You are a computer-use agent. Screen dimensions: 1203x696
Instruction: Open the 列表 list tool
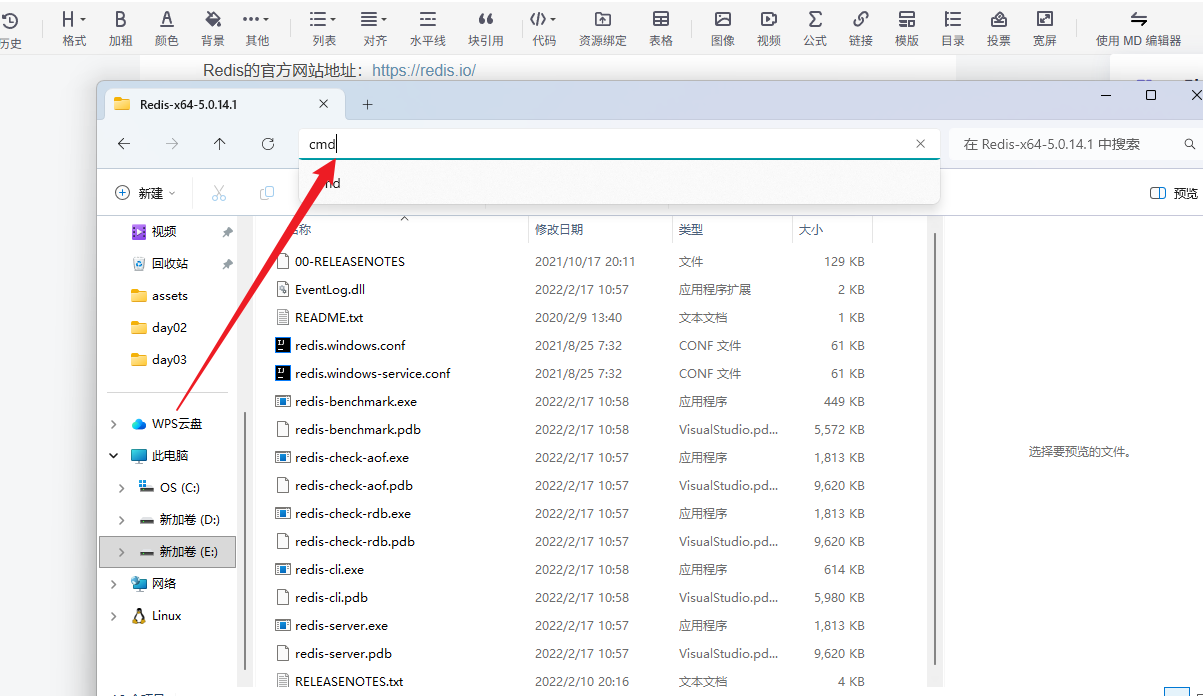coord(324,28)
